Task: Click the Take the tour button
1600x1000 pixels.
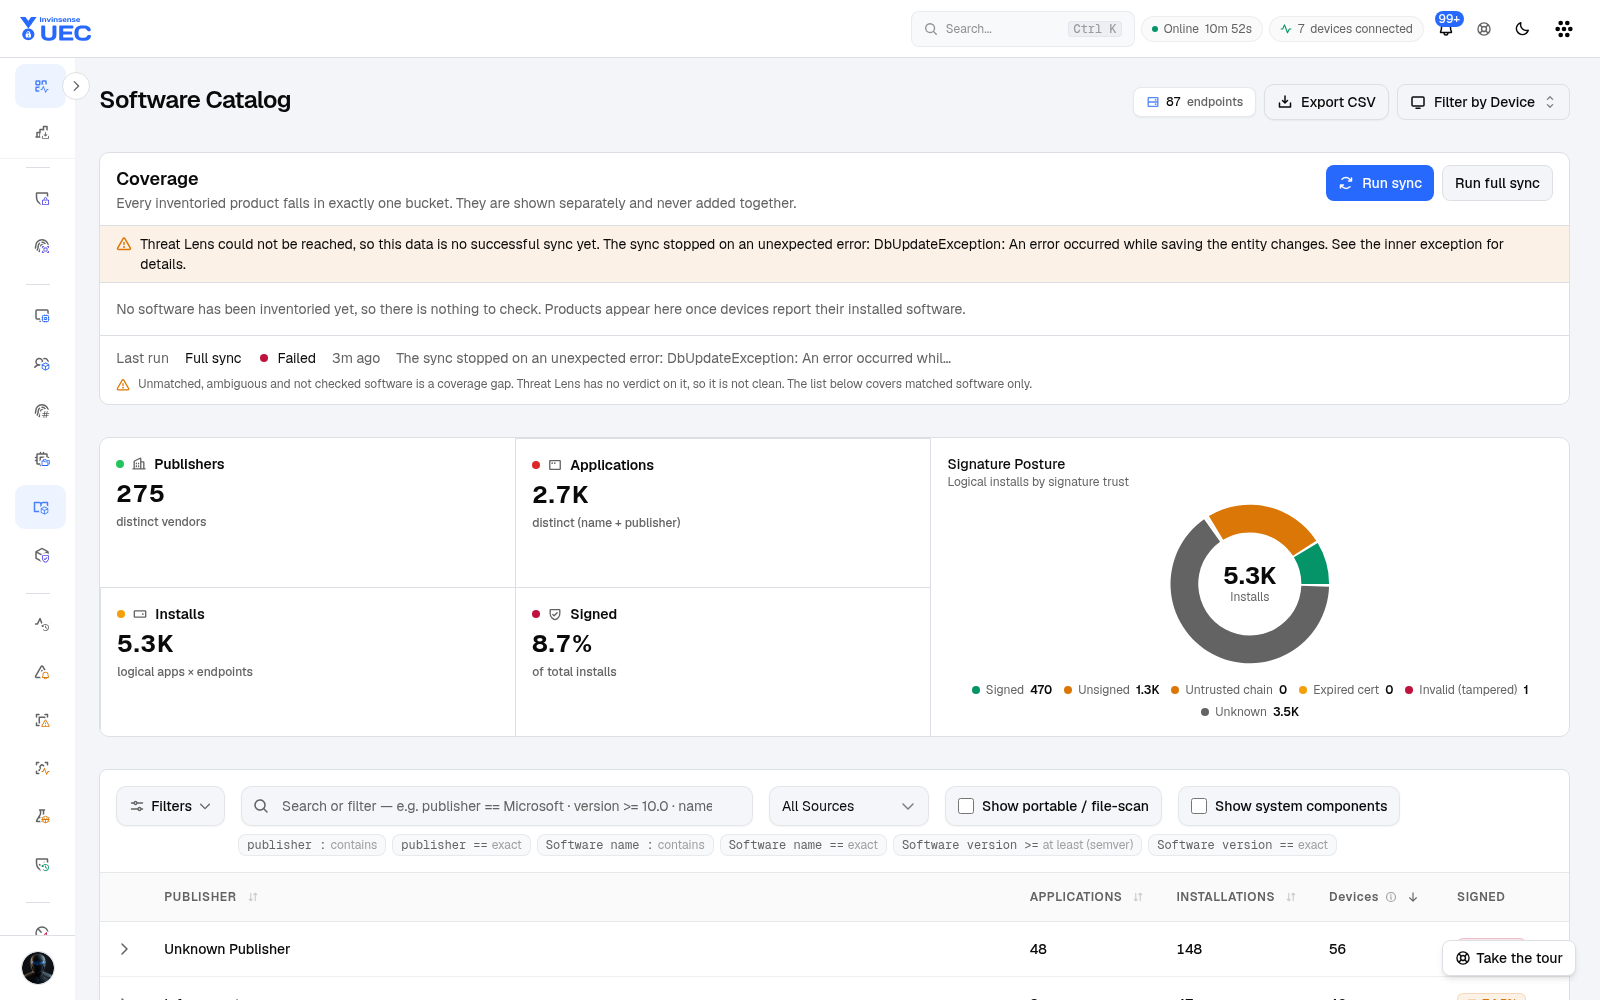Action: coord(1509,958)
